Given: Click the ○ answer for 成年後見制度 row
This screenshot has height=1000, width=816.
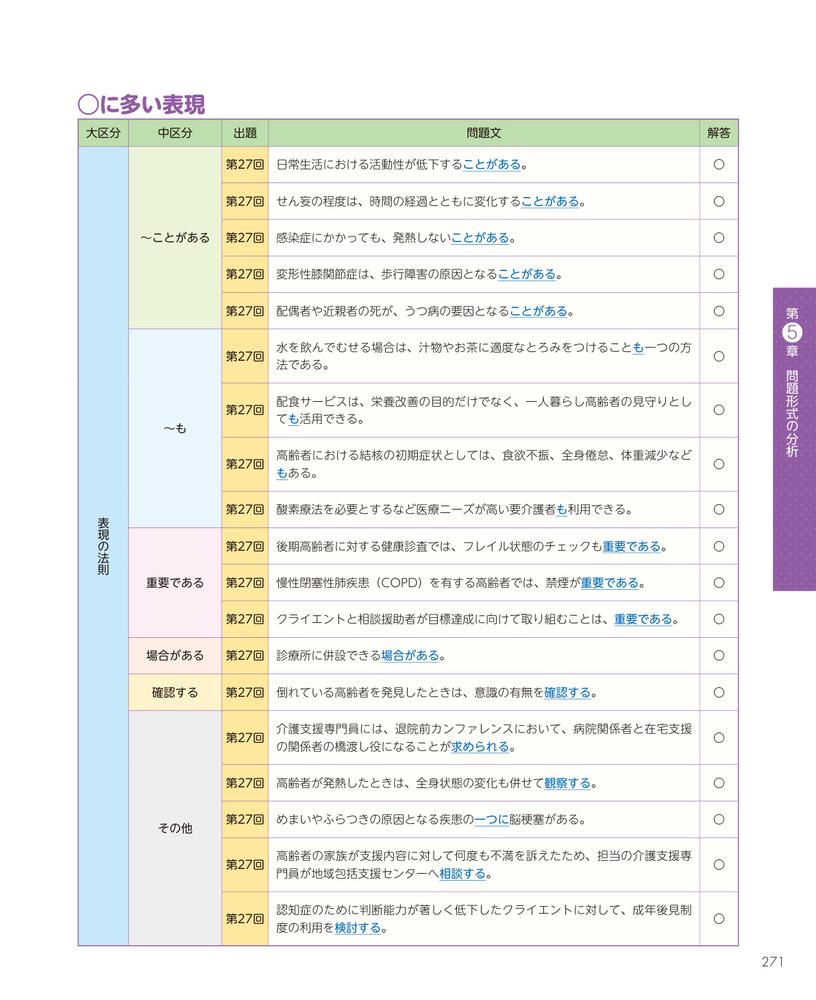Looking at the screenshot, I should click(x=719, y=919).
